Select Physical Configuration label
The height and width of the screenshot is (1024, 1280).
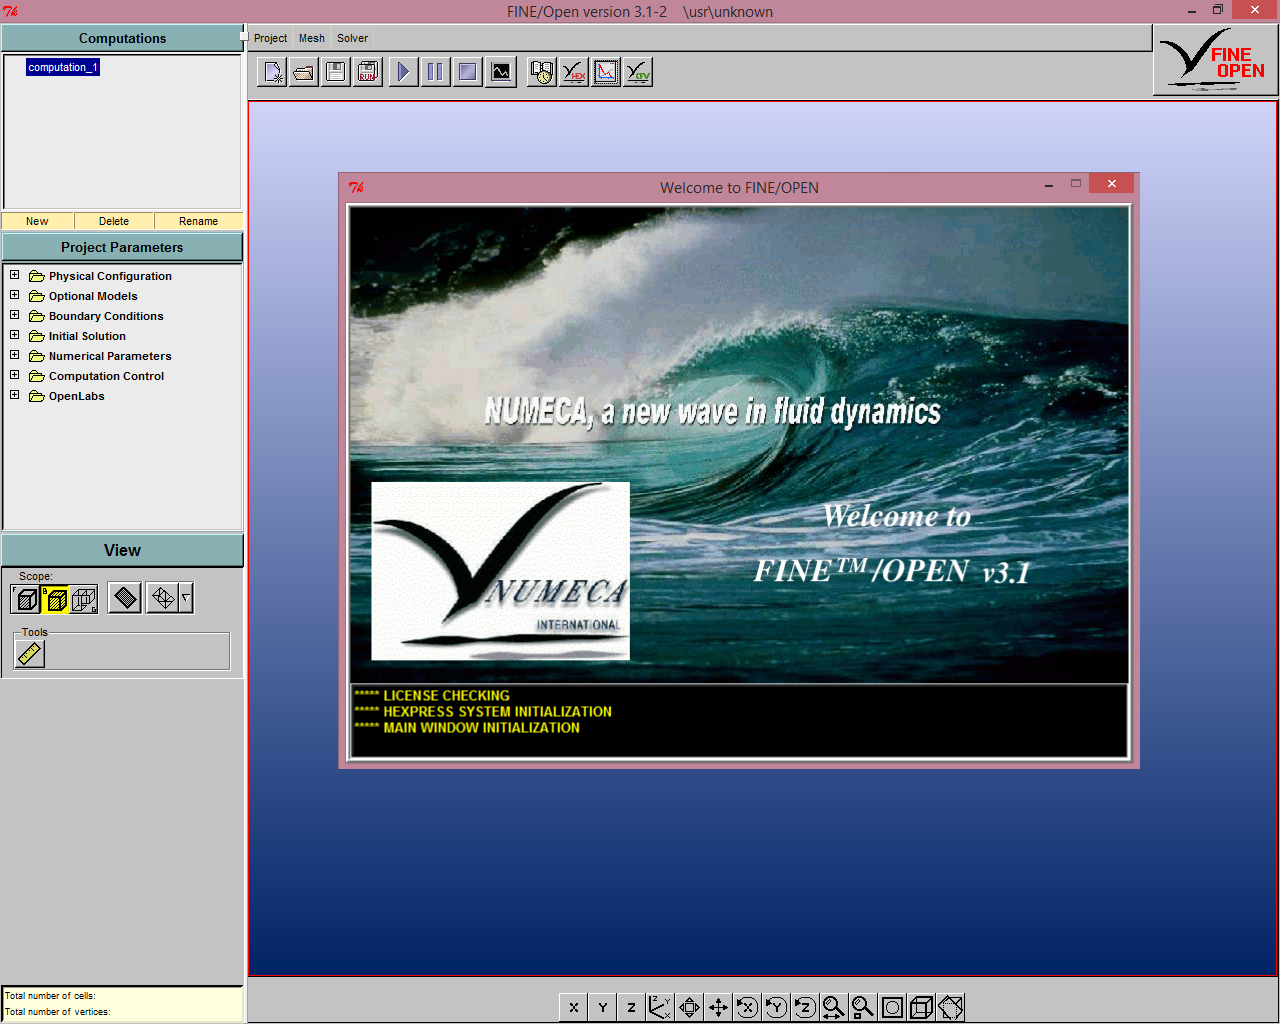tap(110, 276)
